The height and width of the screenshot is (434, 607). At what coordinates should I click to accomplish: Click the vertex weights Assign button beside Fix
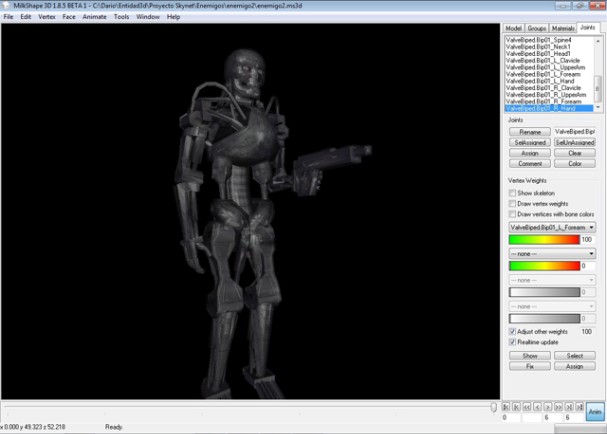coord(575,366)
